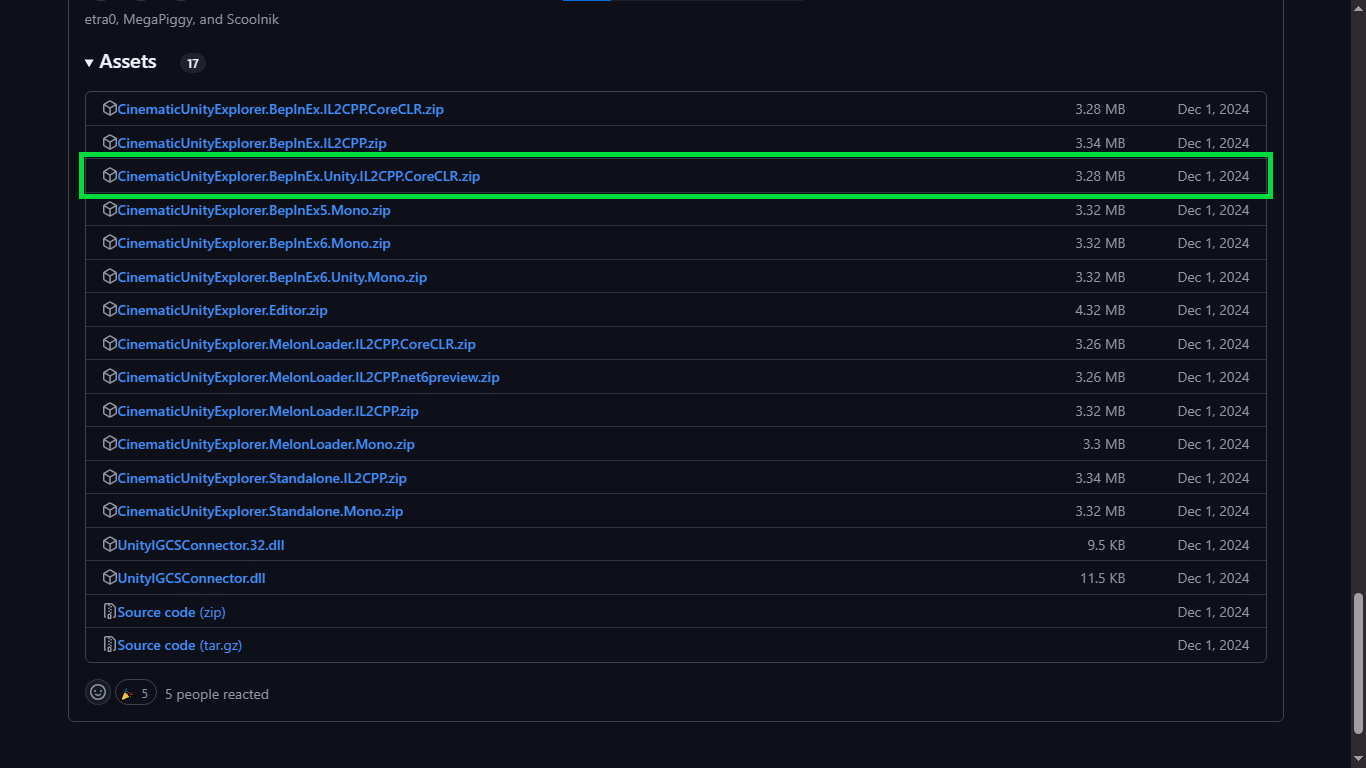
Task: Click the package icon beside UnityIGCSConnector.dll
Action: [x=110, y=578]
